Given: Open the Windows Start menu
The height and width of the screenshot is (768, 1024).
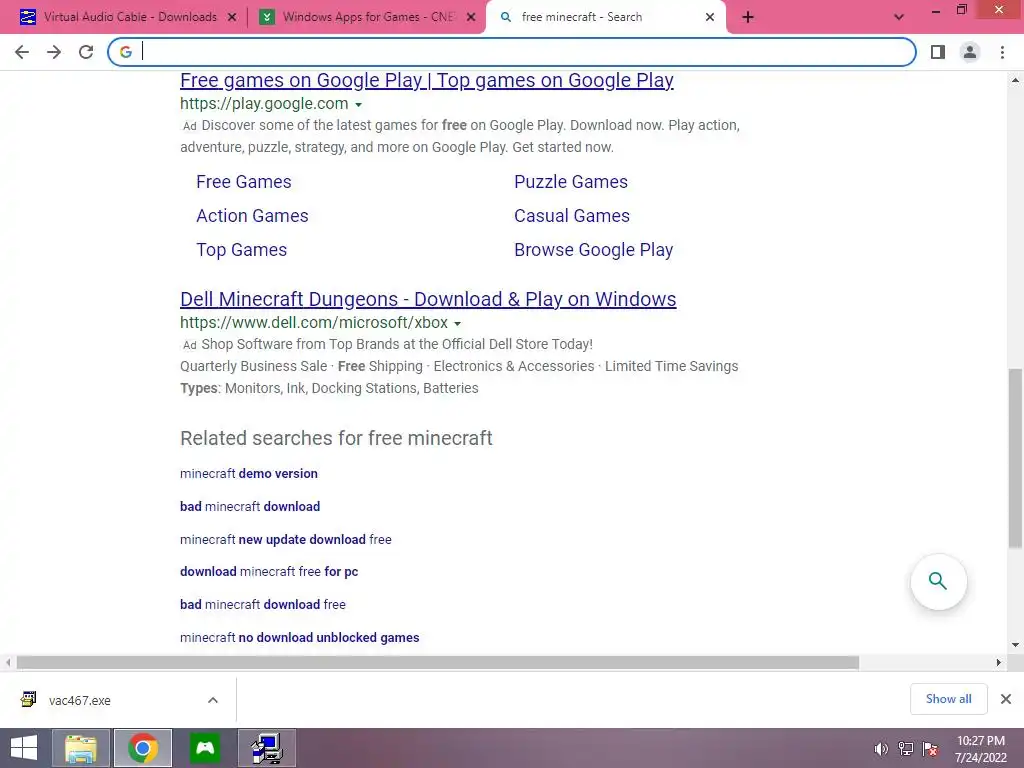Looking at the screenshot, I should pos(24,748).
